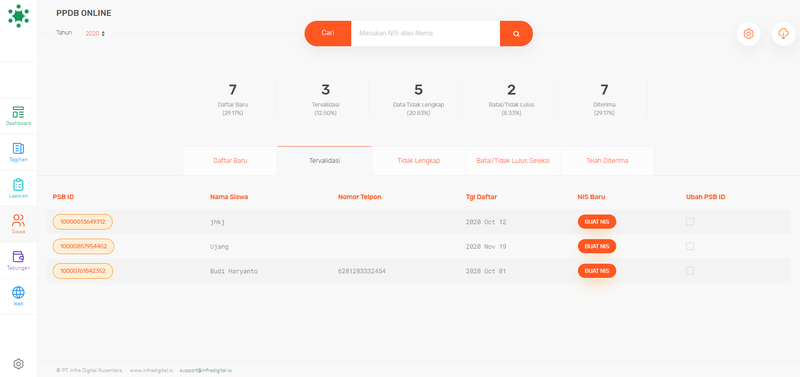Screen dimensions: 800x377
Task: Click student name jhkj
Action: [x=218, y=222]
